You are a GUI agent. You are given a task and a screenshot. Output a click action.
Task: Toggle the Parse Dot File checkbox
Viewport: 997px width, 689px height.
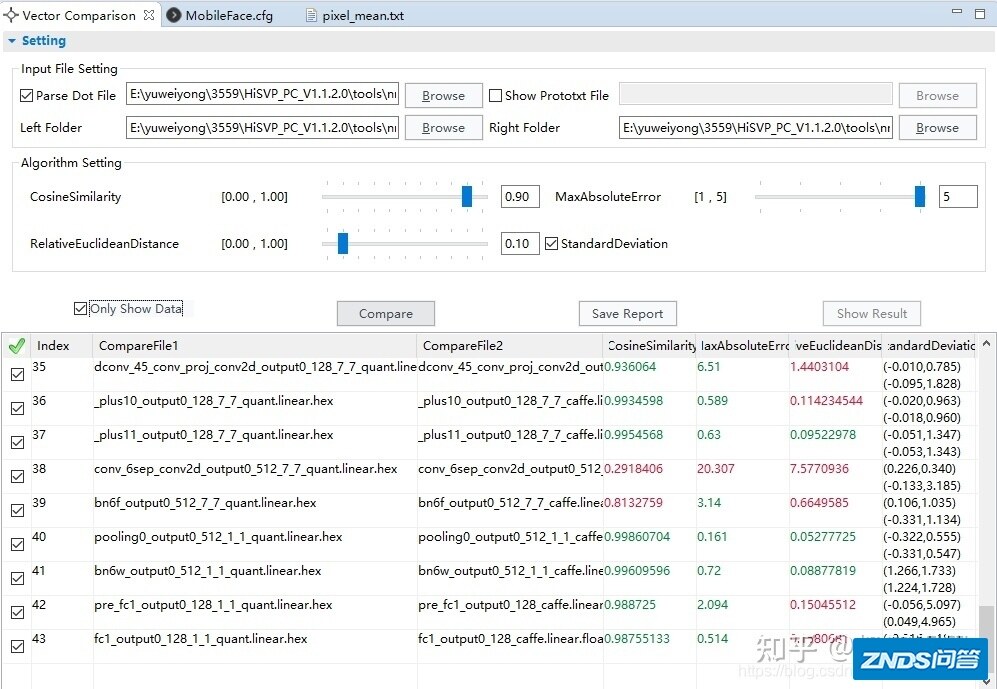coord(26,95)
